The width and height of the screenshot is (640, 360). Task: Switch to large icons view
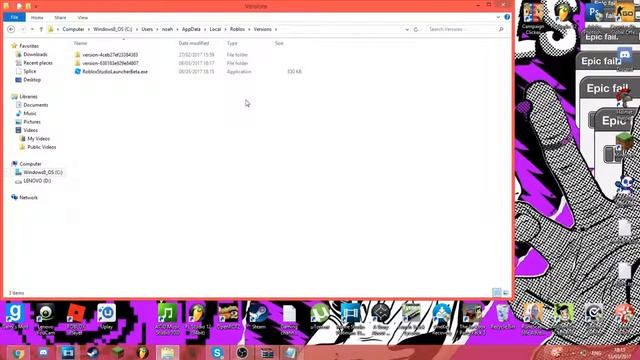tap(506, 292)
